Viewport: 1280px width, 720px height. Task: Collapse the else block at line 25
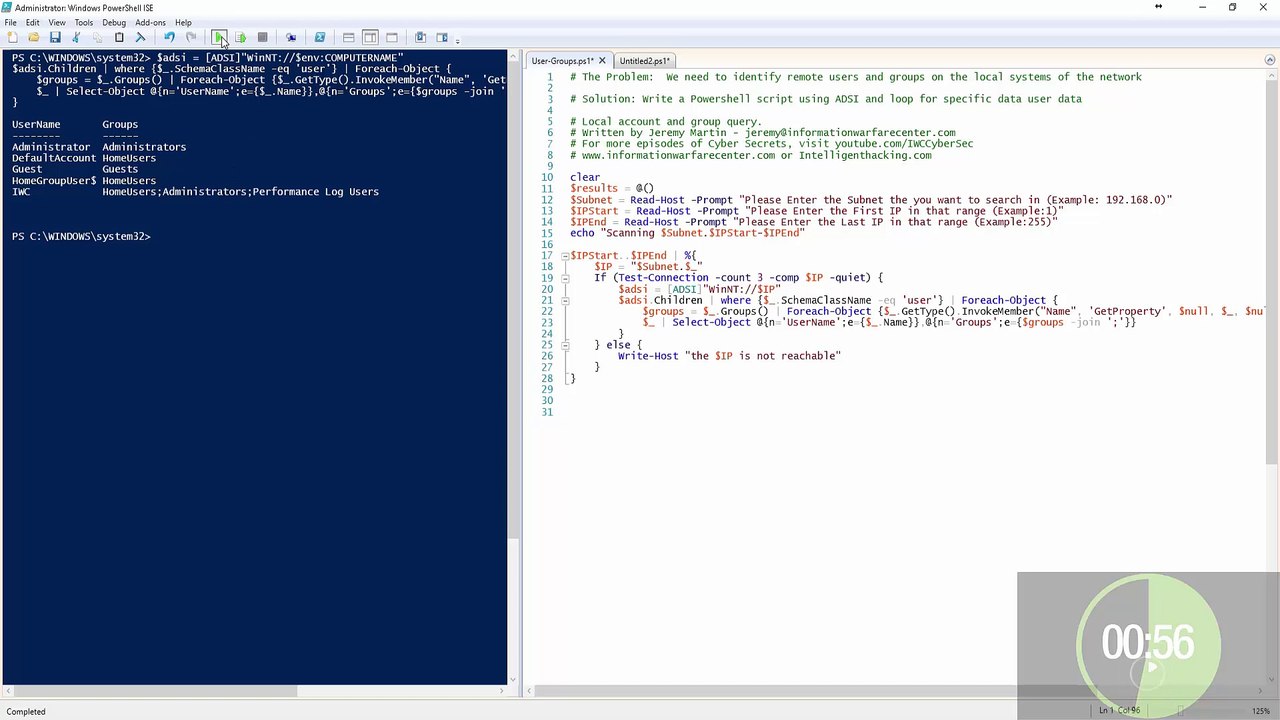[565, 345]
